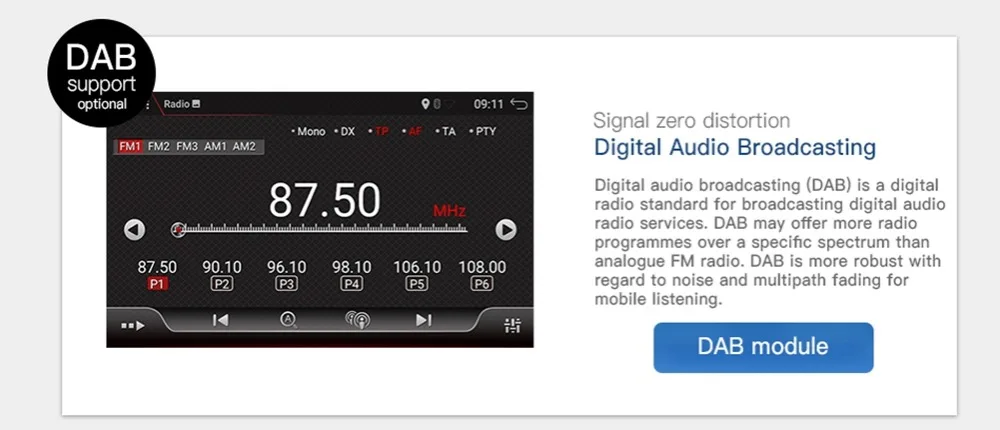
Task: Select preset P3 at 96.10
Action: click(x=286, y=275)
